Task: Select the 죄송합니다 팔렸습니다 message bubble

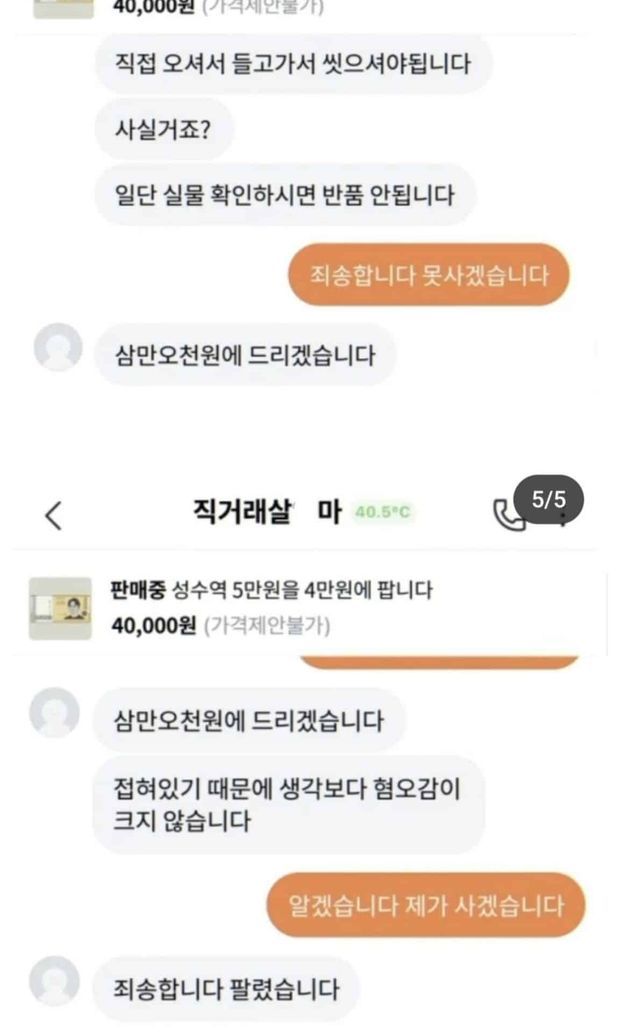Action: [x=228, y=990]
